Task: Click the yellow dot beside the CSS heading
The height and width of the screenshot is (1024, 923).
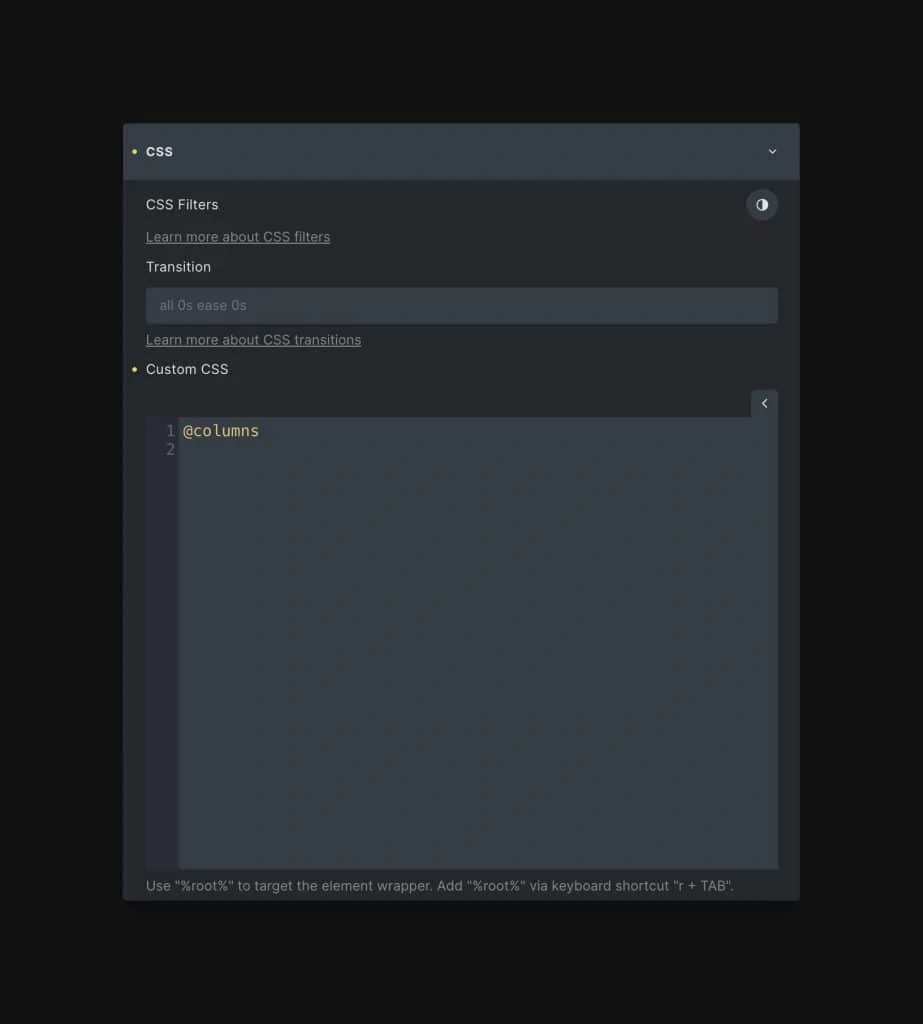Action: point(135,152)
